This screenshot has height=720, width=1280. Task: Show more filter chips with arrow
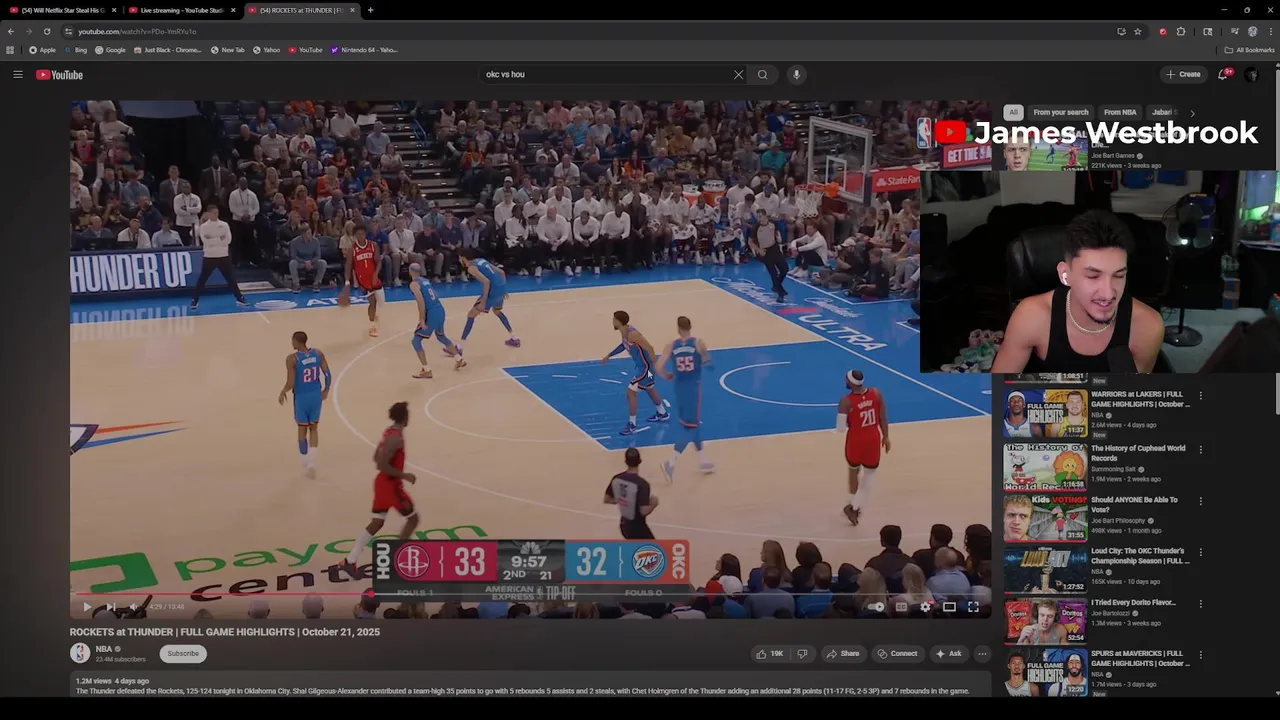point(1191,113)
